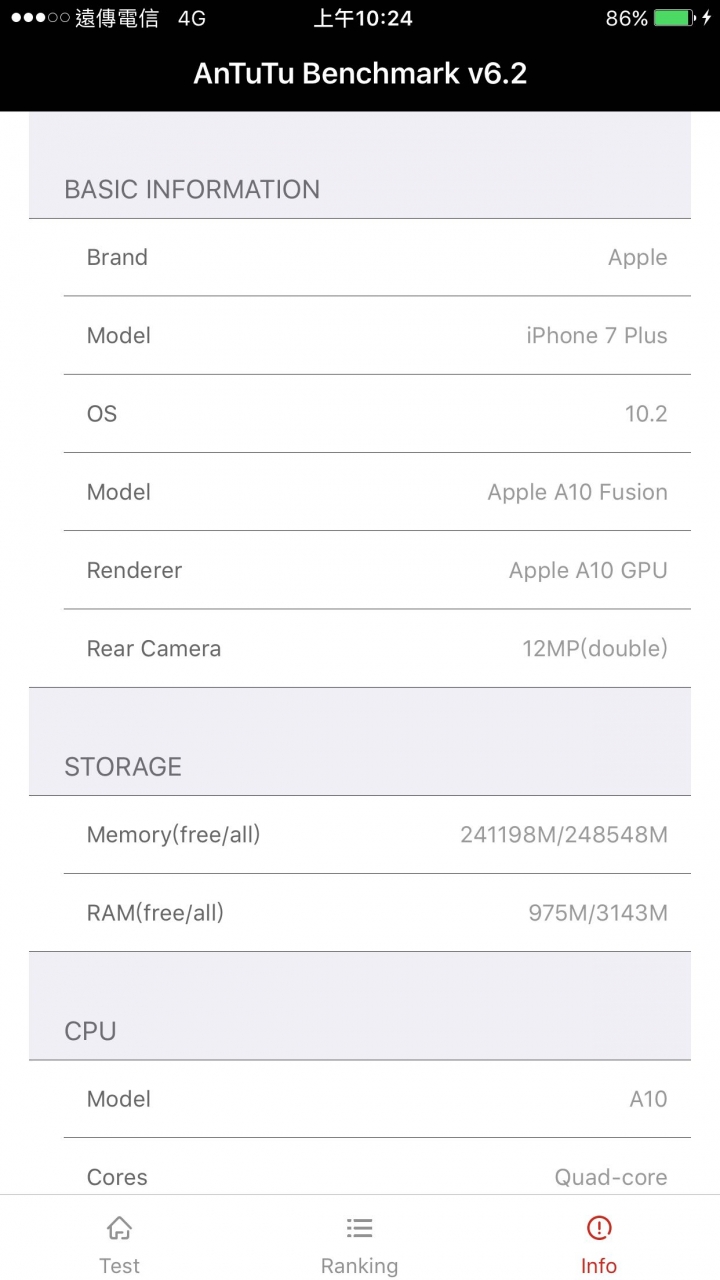This screenshot has width=720, height=1280.
Task: Switch to the Ranking tab label
Action: tap(359, 1266)
